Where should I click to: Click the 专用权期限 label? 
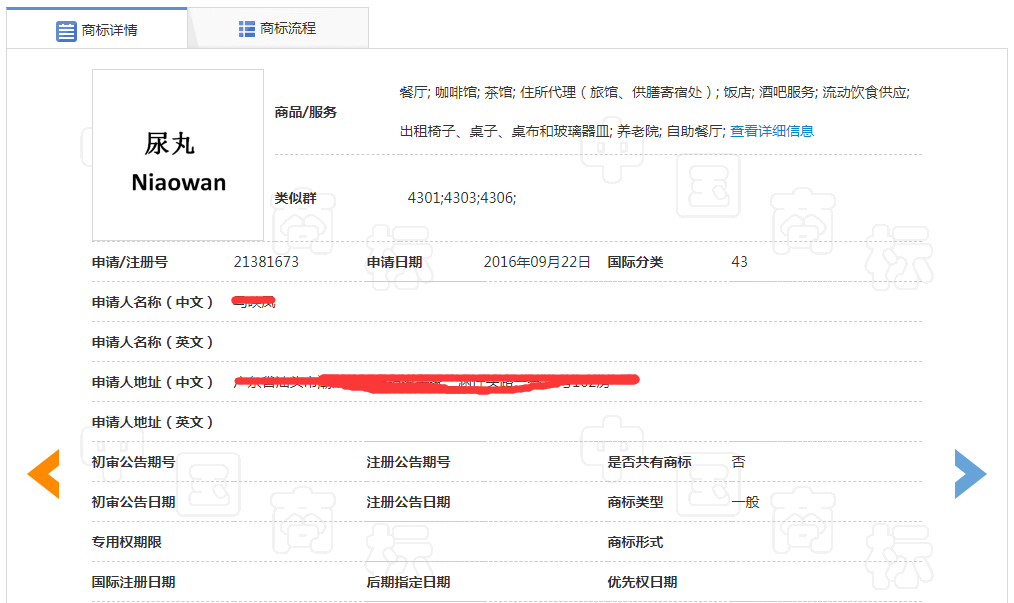126,542
